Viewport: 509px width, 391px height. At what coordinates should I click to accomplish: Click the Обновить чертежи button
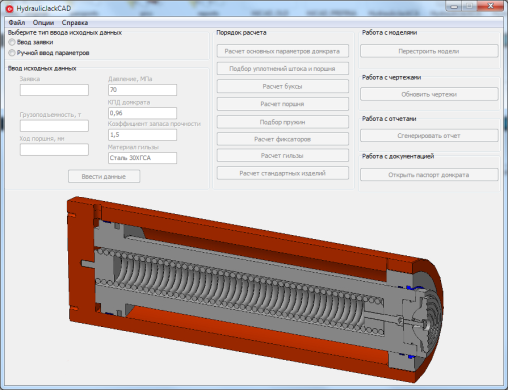click(x=429, y=94)
